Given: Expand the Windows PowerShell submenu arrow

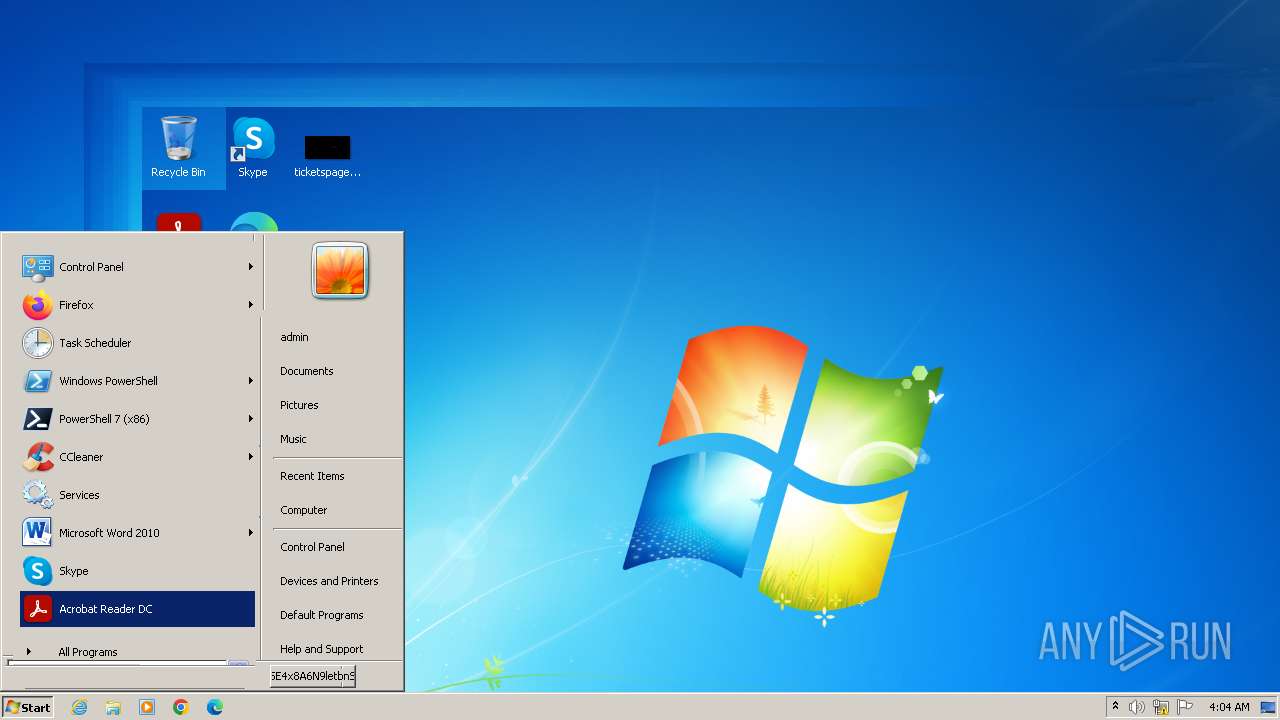Looking at the screenshot, I should click(x=250, y=381).
